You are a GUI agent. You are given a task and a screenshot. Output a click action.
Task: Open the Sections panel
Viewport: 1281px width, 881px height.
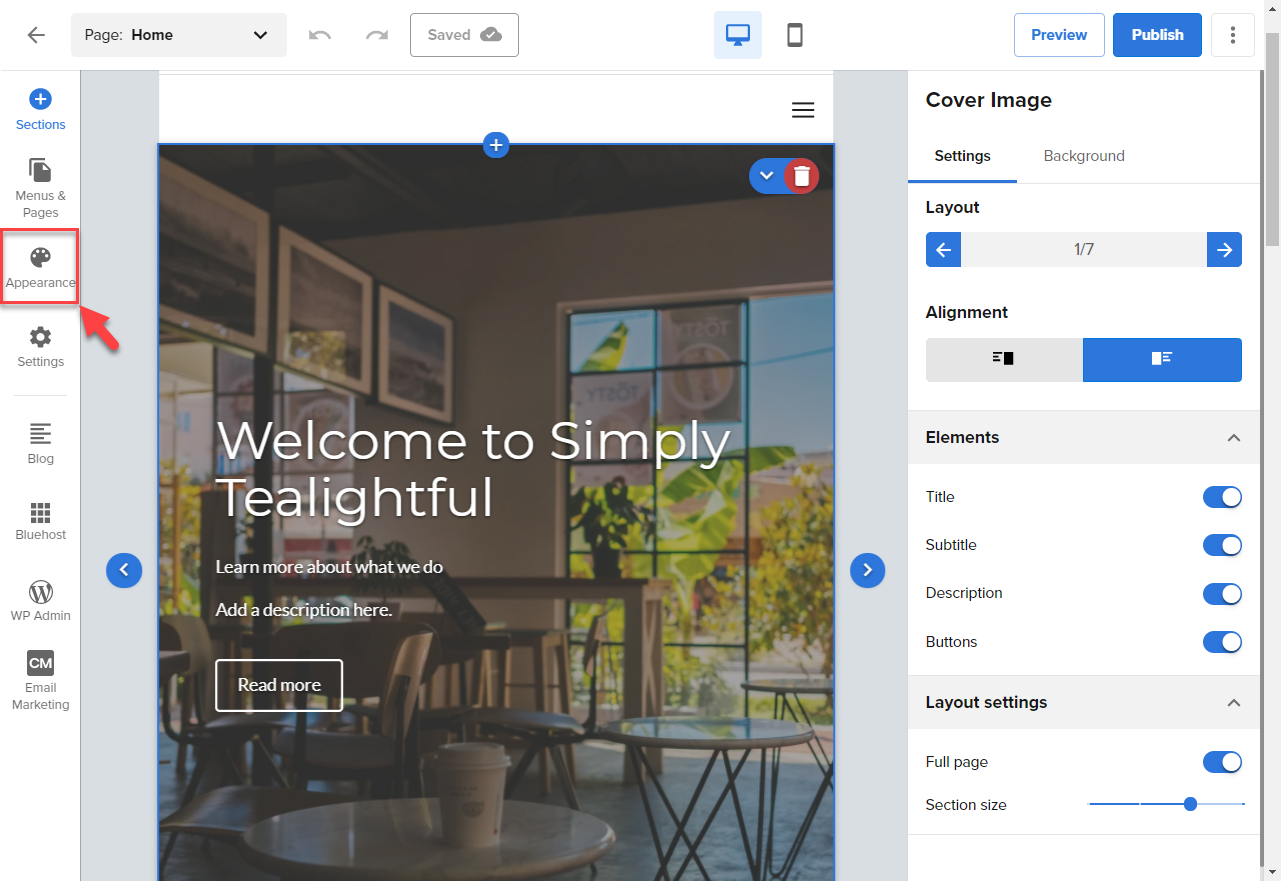pos(40,110)
